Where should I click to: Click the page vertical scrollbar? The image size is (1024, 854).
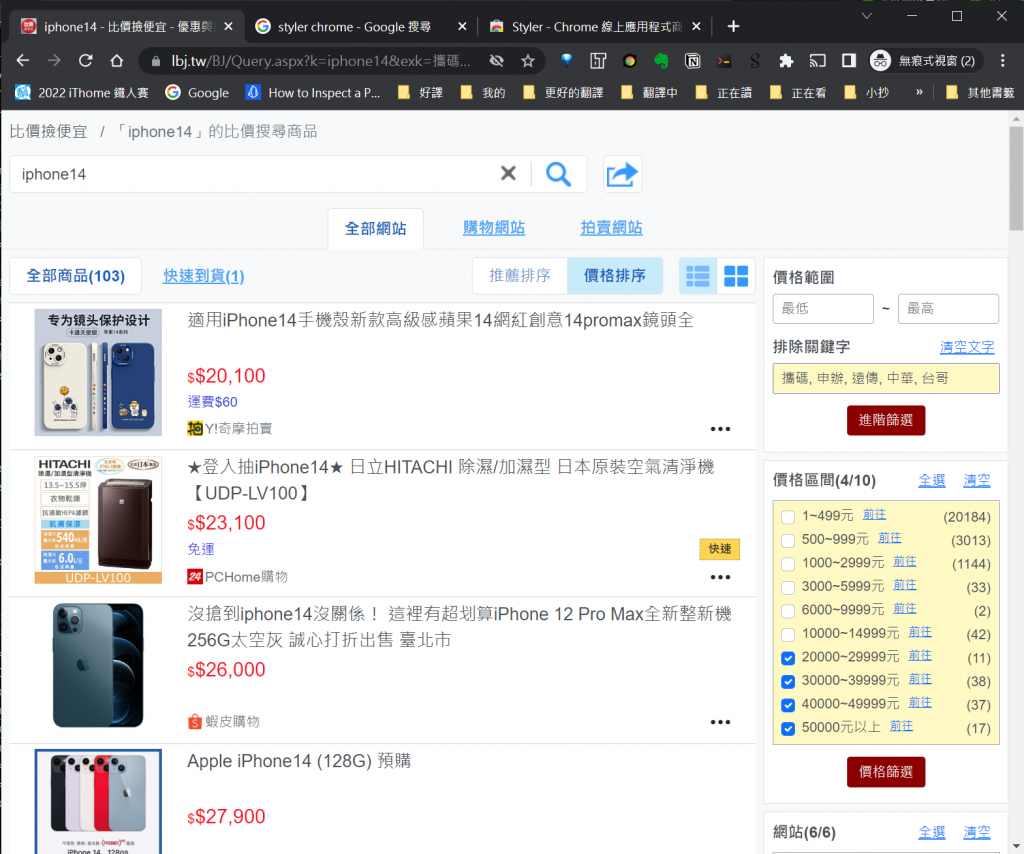(1016, 179)
